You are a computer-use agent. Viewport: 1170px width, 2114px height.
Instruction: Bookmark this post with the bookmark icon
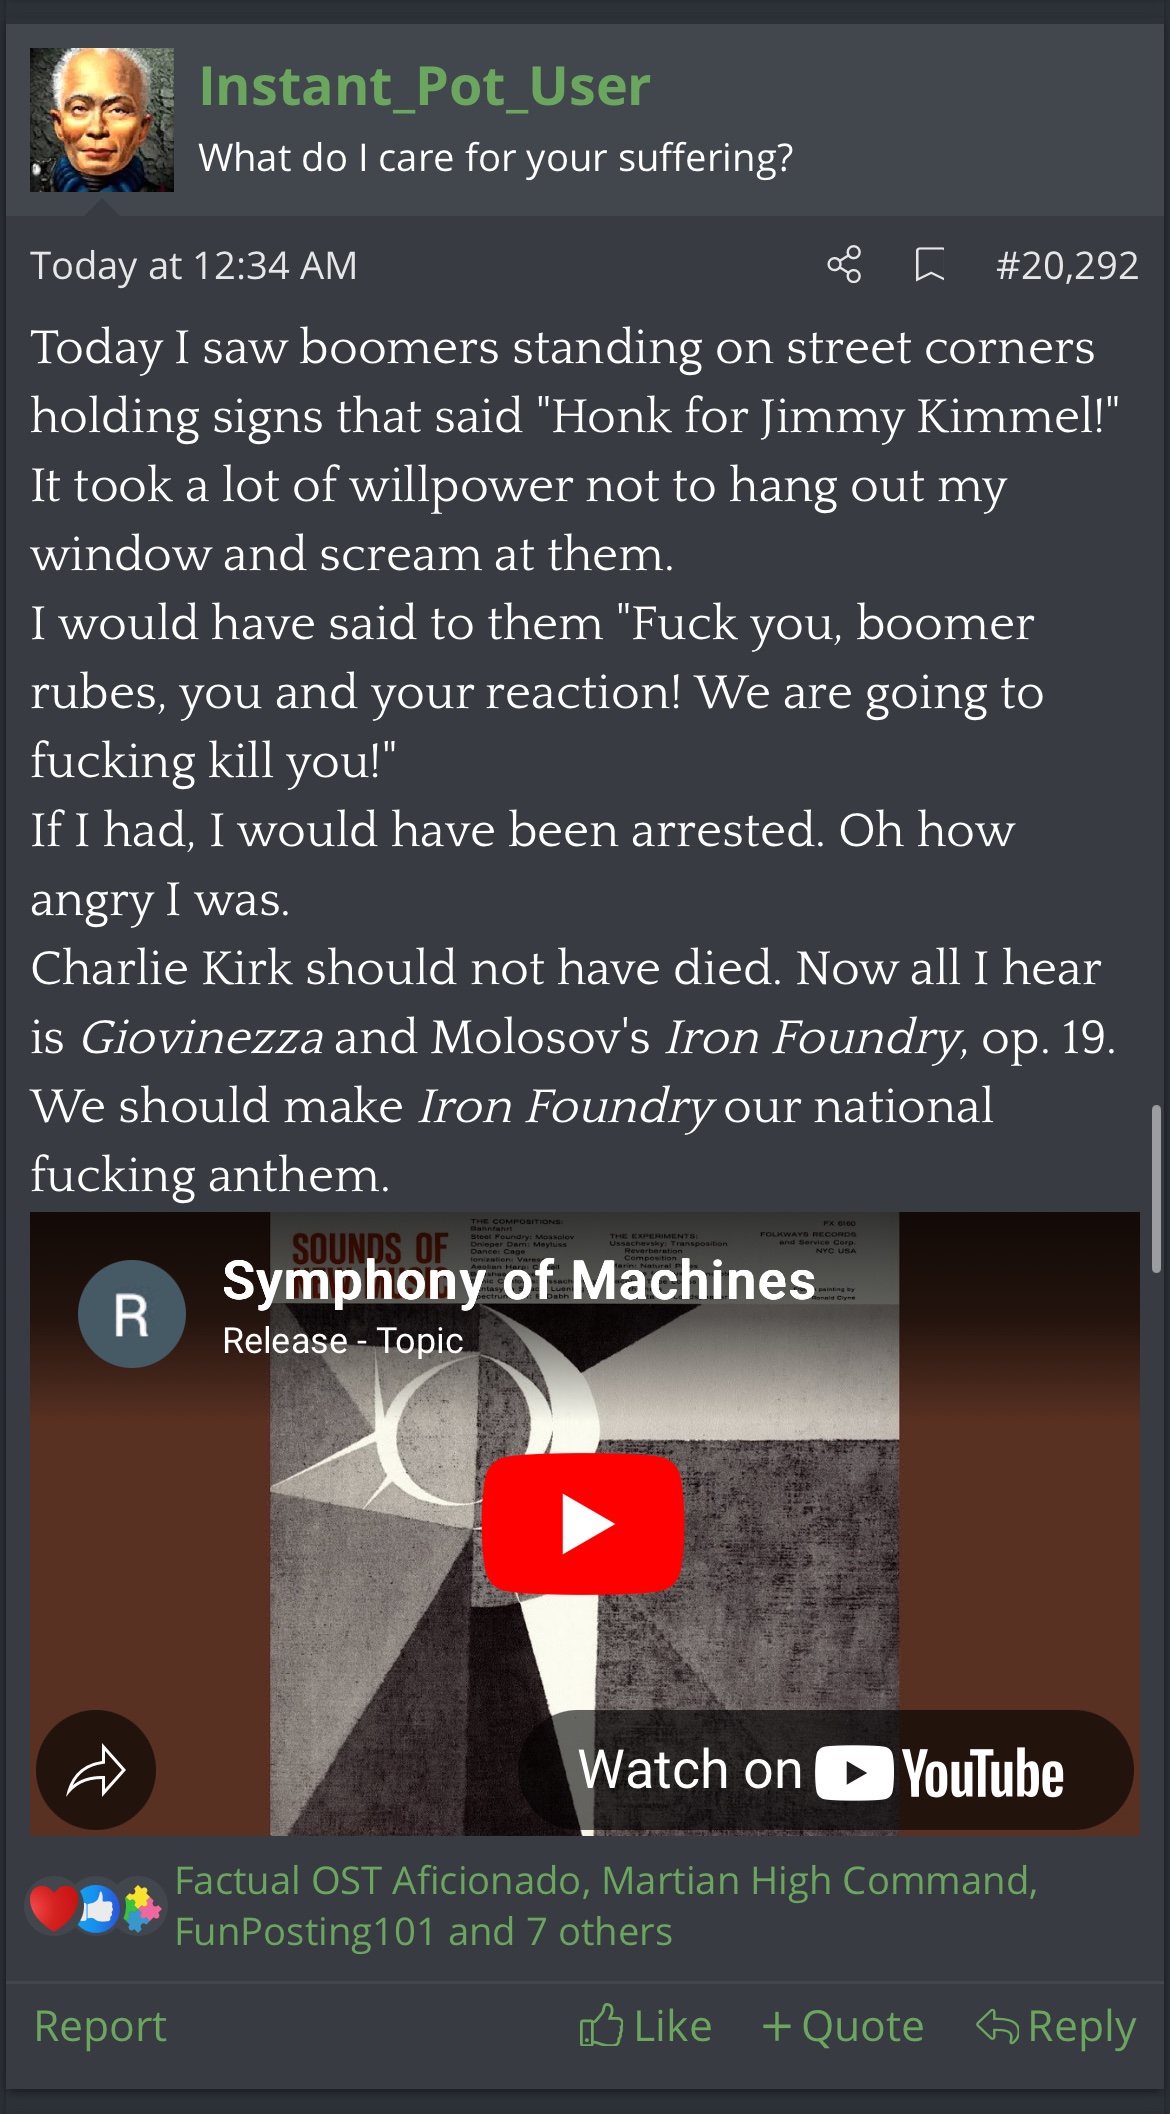(x=930, y=265)
